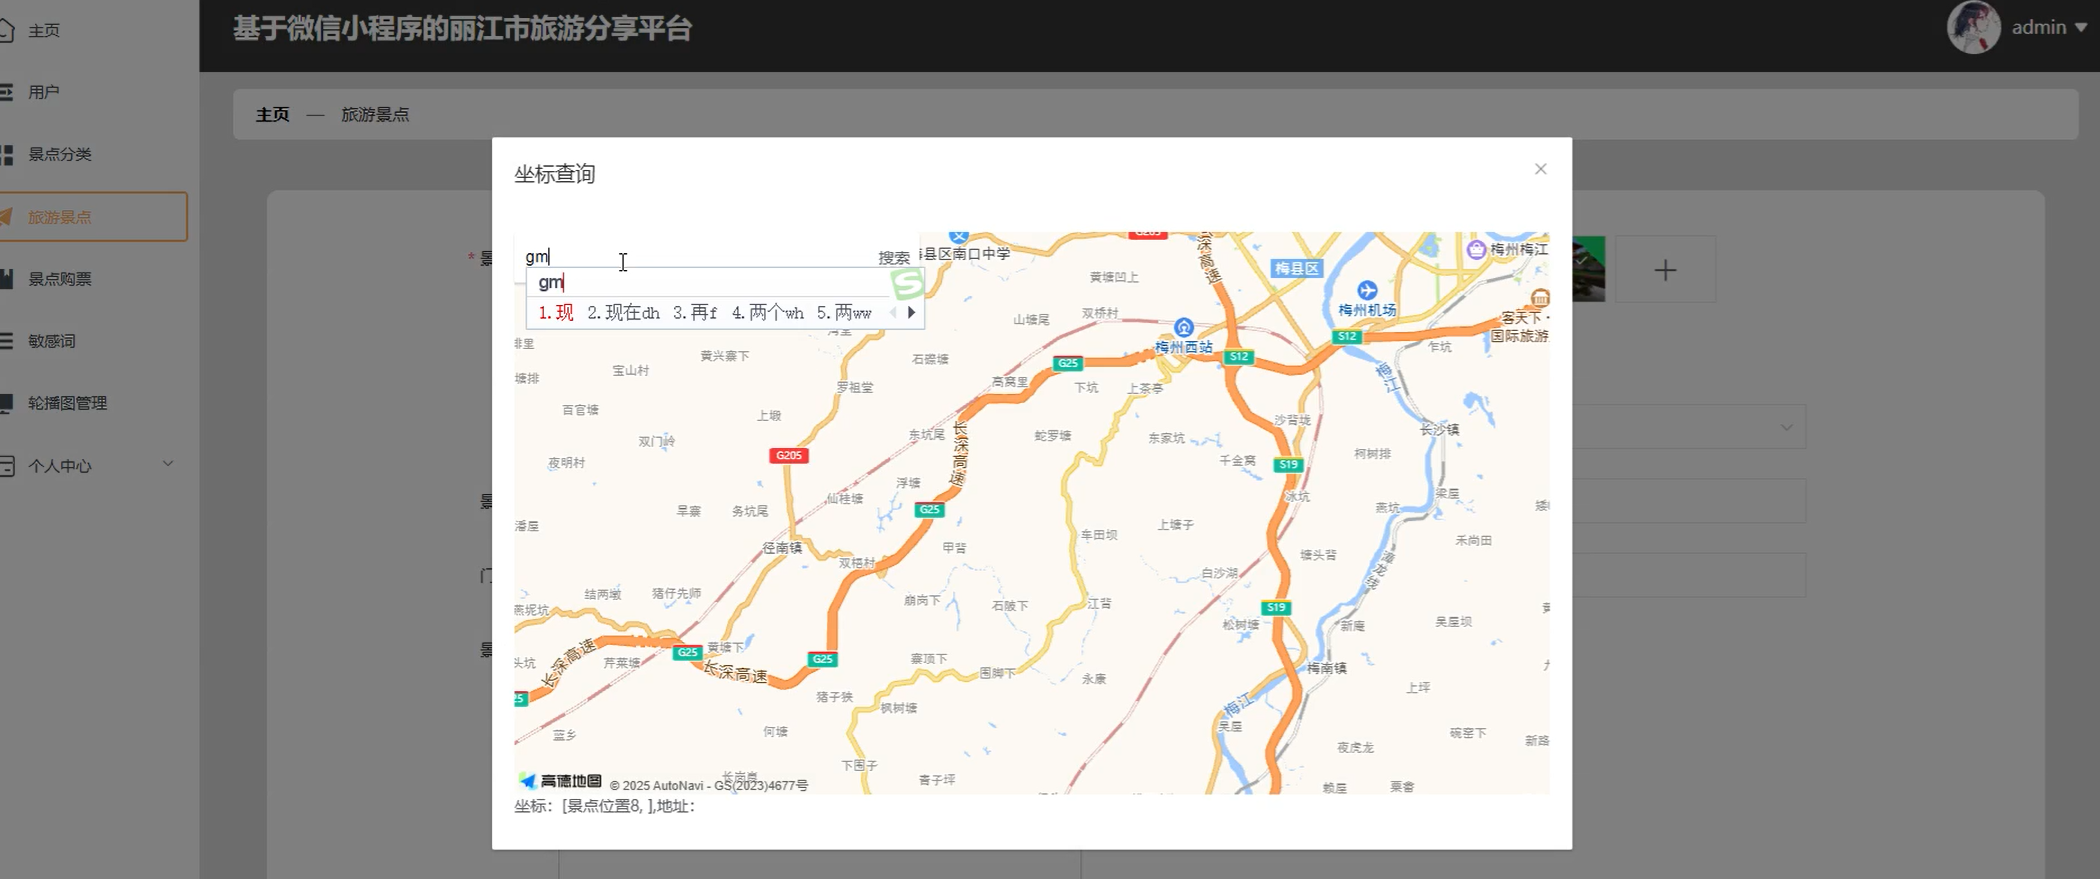Choose IME candidate 1 现
This screenshot has width=2100, height=879.
556,313
